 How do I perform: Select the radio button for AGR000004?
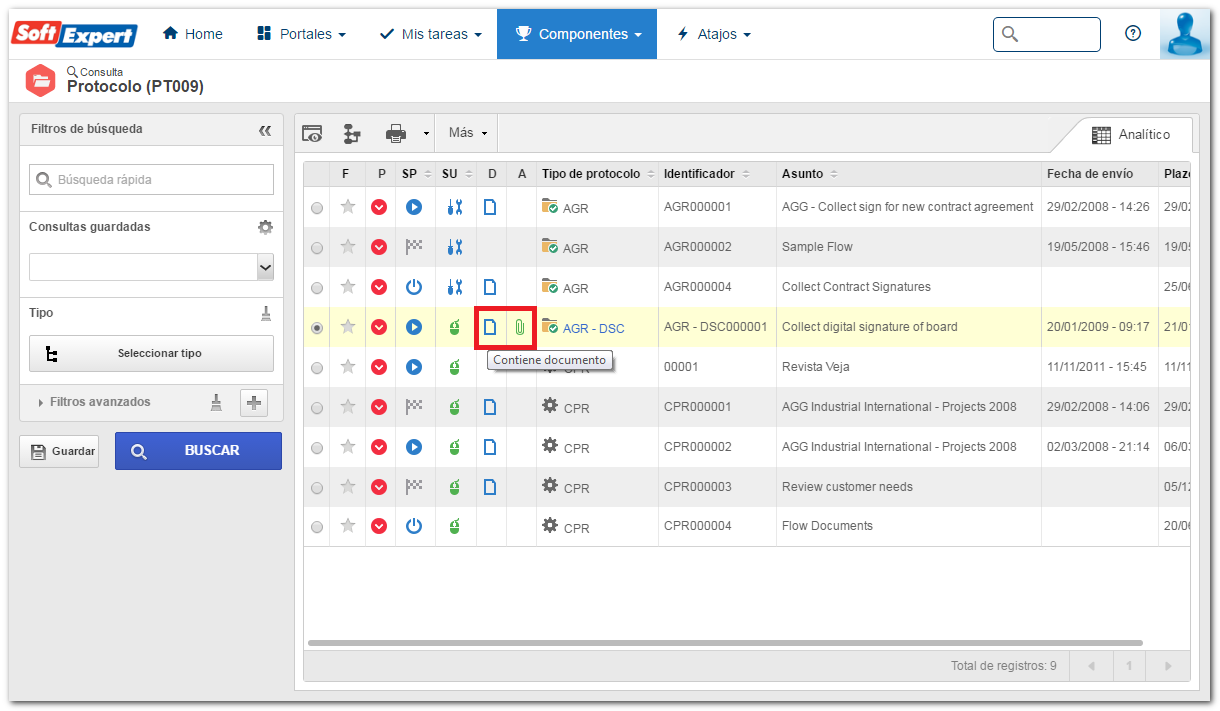click(x=317, y=288)
